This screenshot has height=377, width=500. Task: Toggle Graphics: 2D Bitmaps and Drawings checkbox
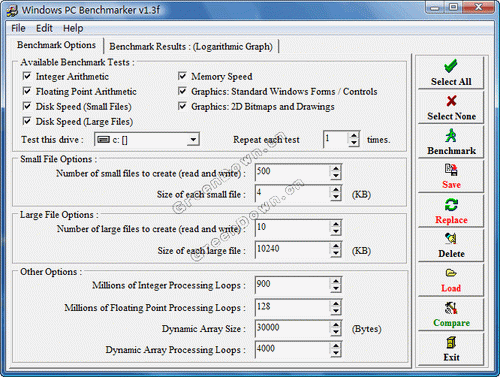182,106
